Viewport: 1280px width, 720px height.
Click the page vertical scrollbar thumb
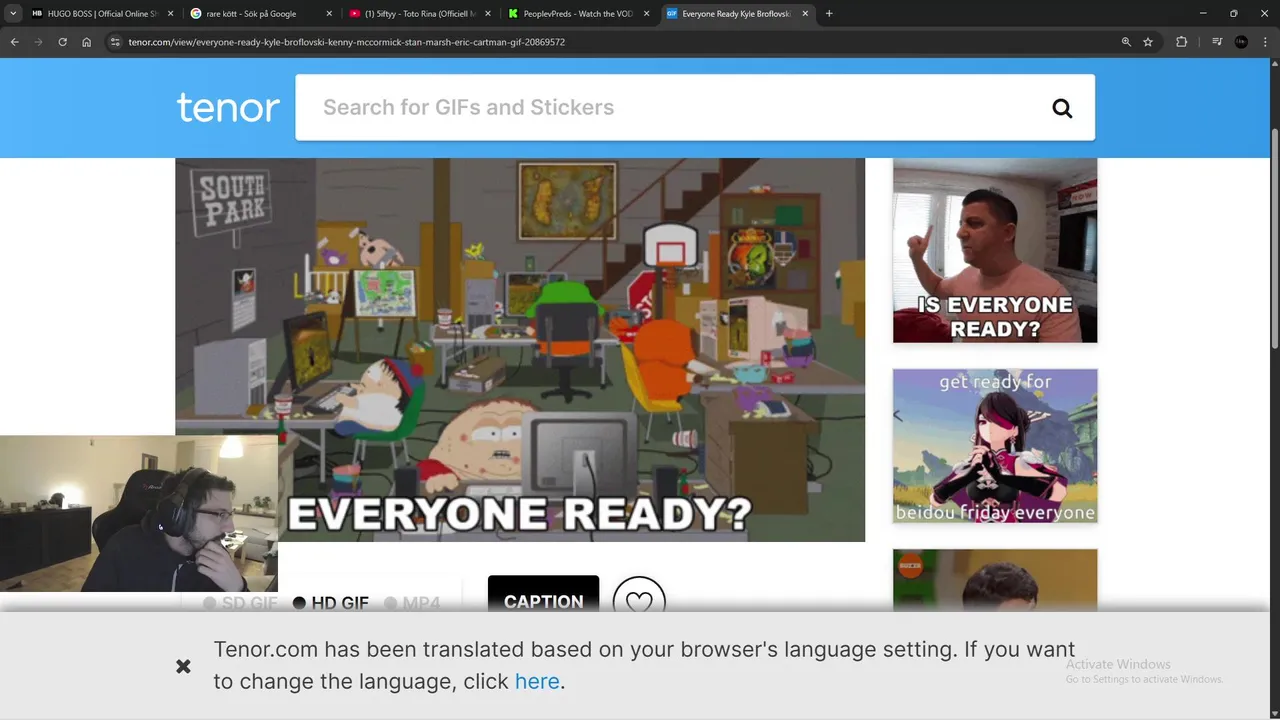[x=1274, y=240]
